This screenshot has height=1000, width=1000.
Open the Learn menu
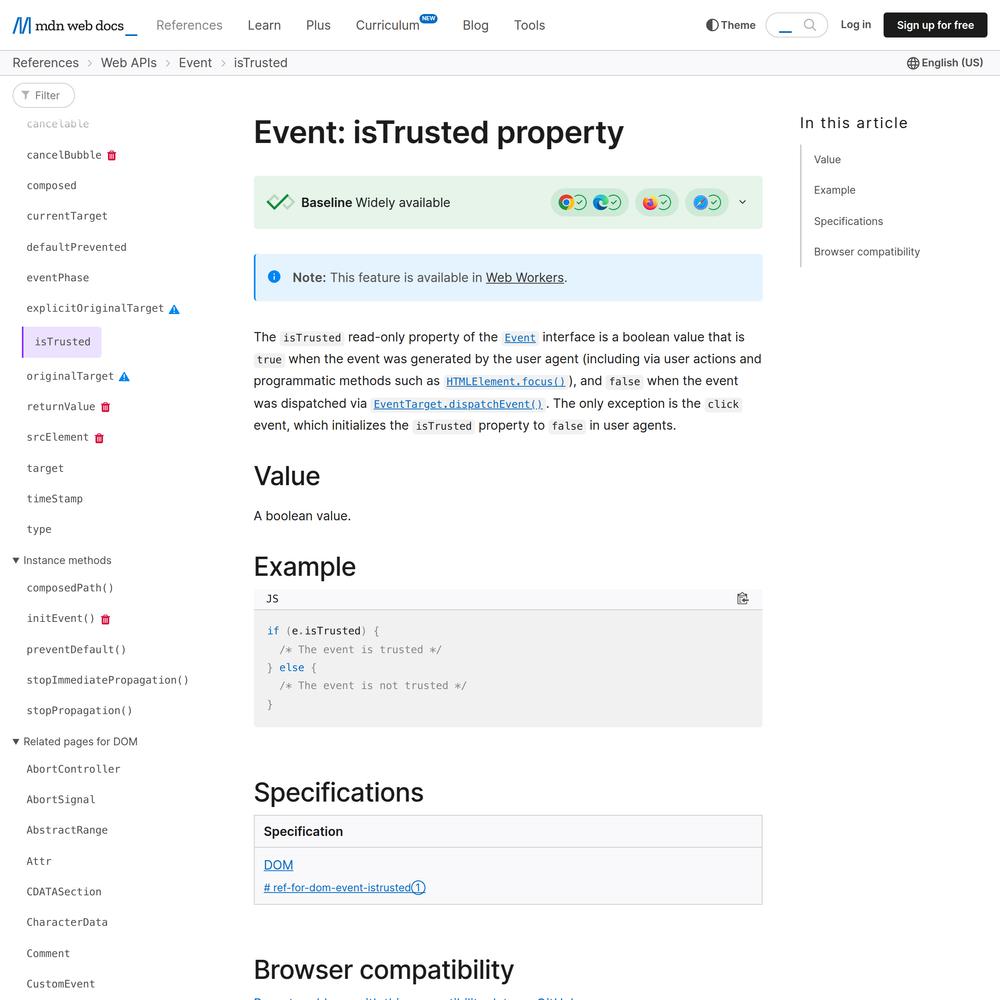tap(264, 26)
